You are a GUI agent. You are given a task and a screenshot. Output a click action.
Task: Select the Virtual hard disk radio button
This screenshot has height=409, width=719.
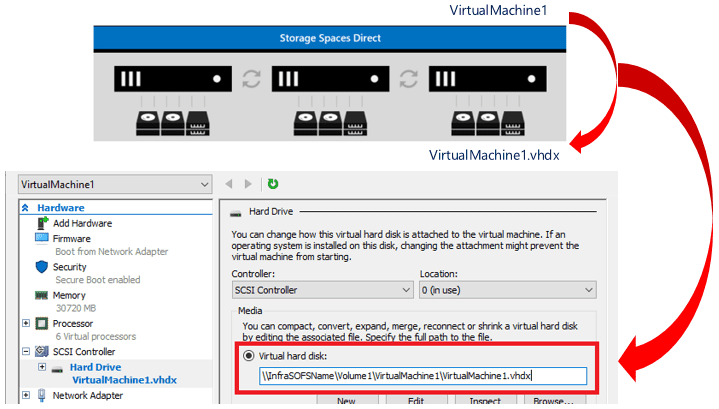248,355
